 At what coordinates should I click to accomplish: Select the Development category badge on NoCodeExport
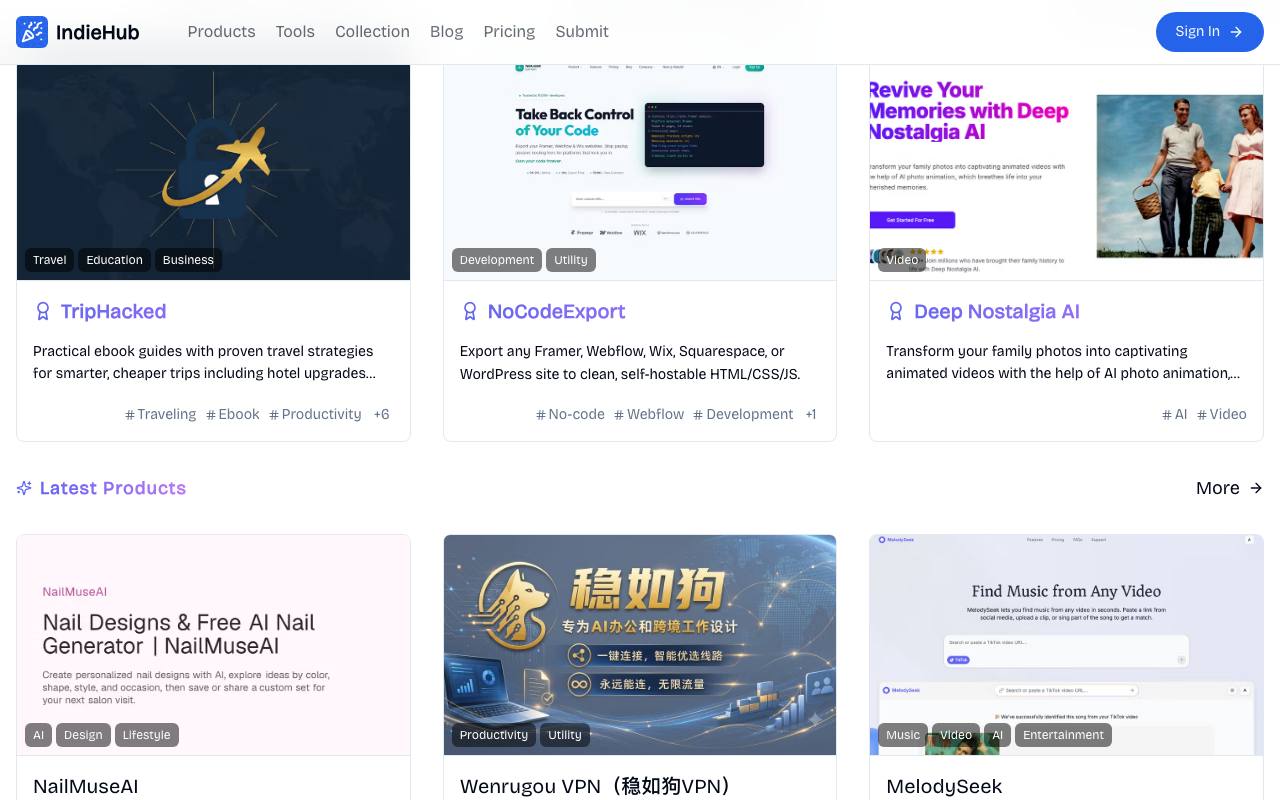pyautogui.click(x=497, y=260)
